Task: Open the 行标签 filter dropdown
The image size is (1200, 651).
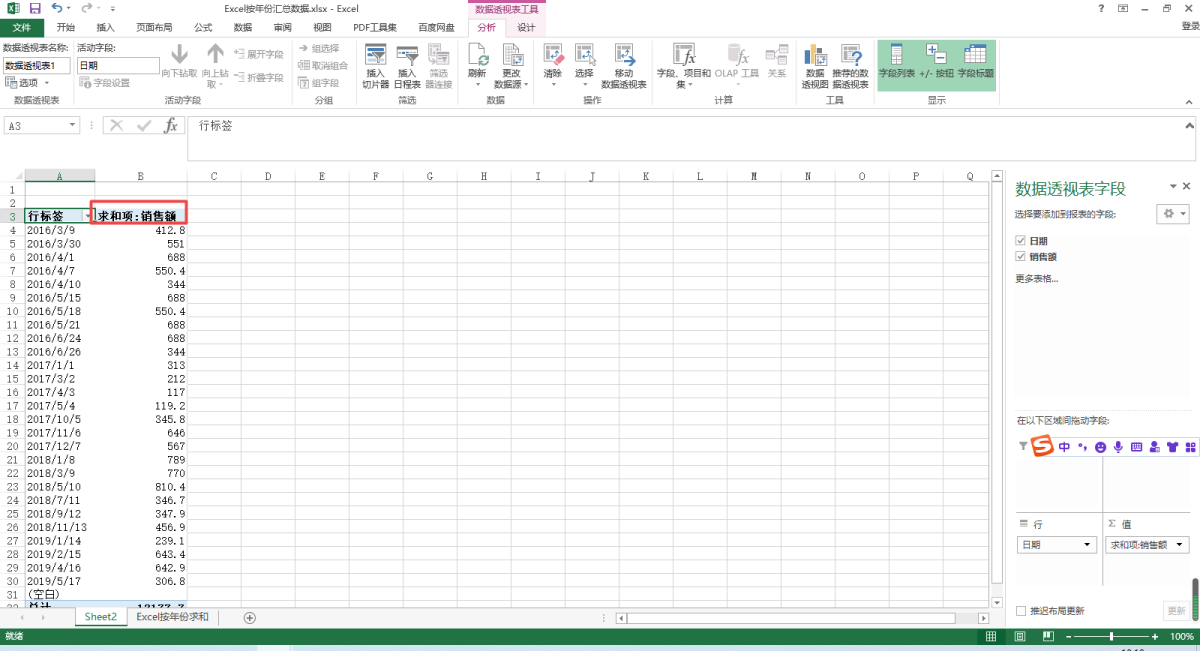Action: 86,216
